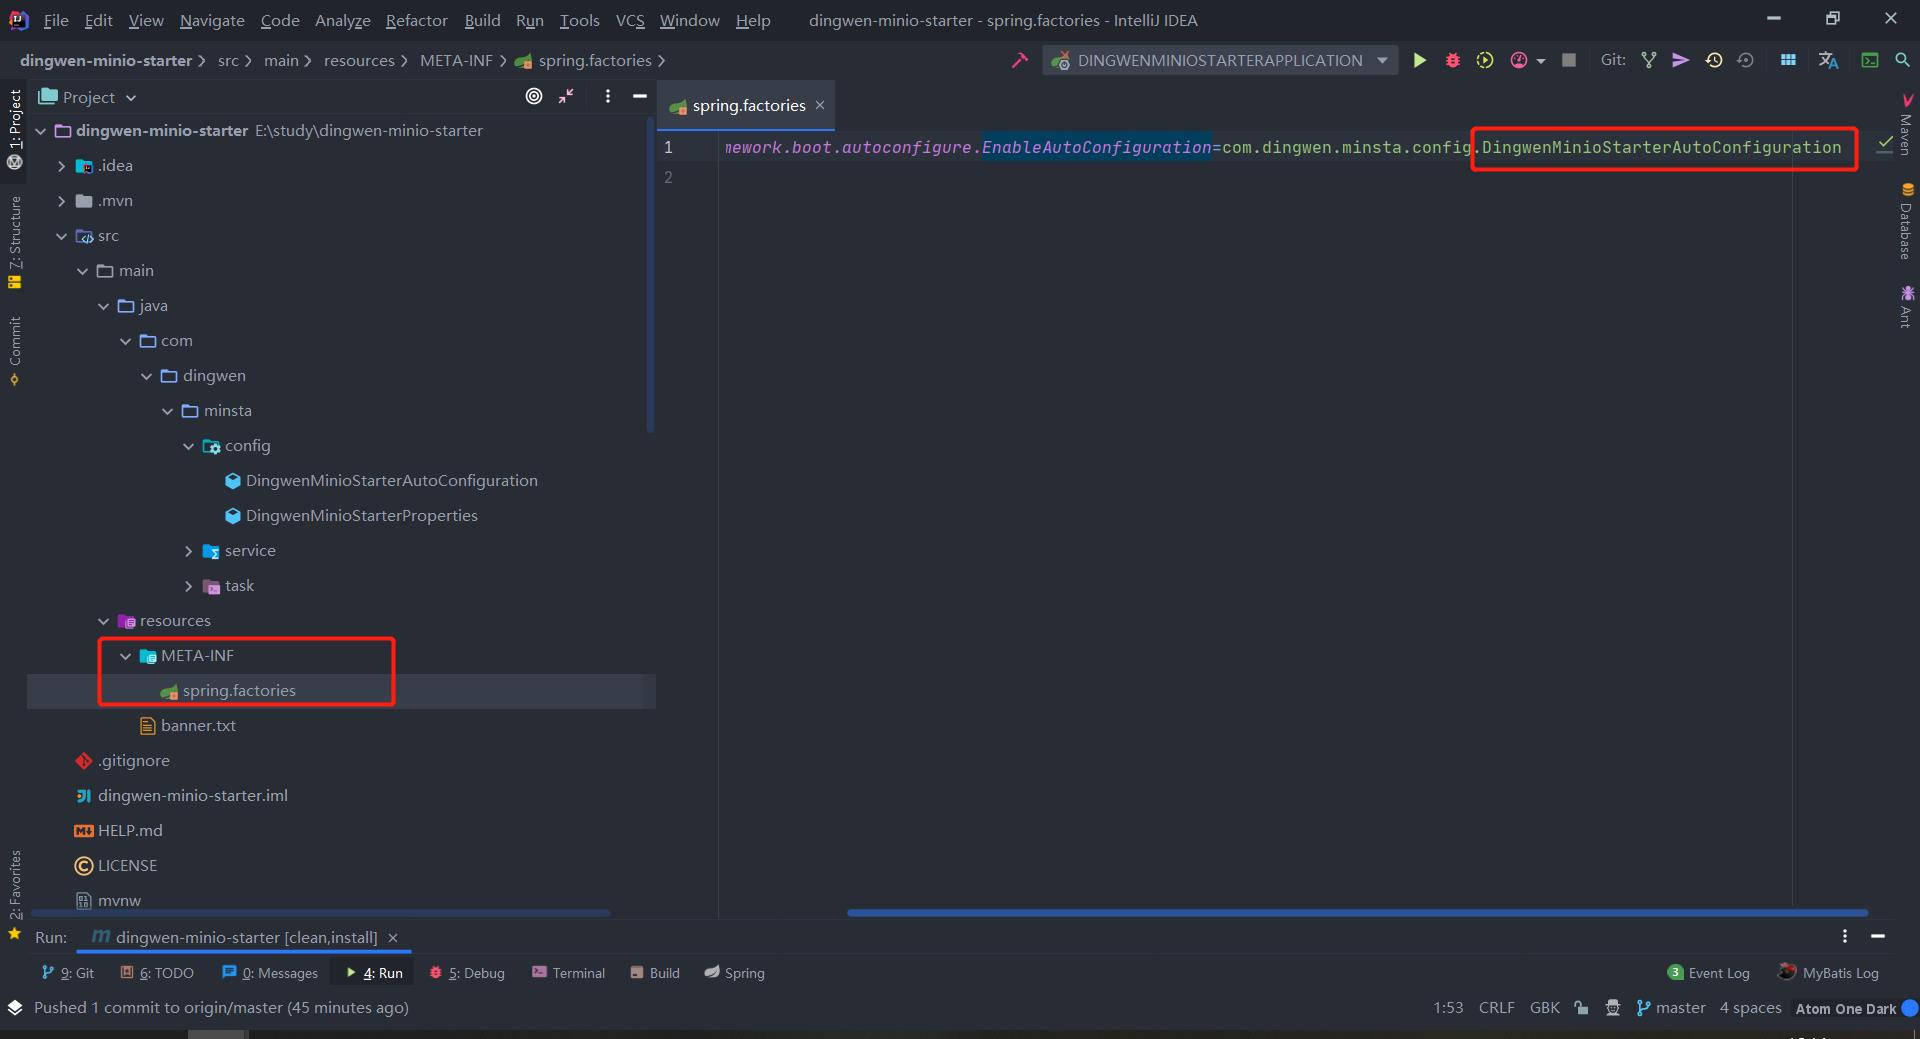1920x1039 pixels.
Task: Expand the .idea folder
Action: [61, 166]
